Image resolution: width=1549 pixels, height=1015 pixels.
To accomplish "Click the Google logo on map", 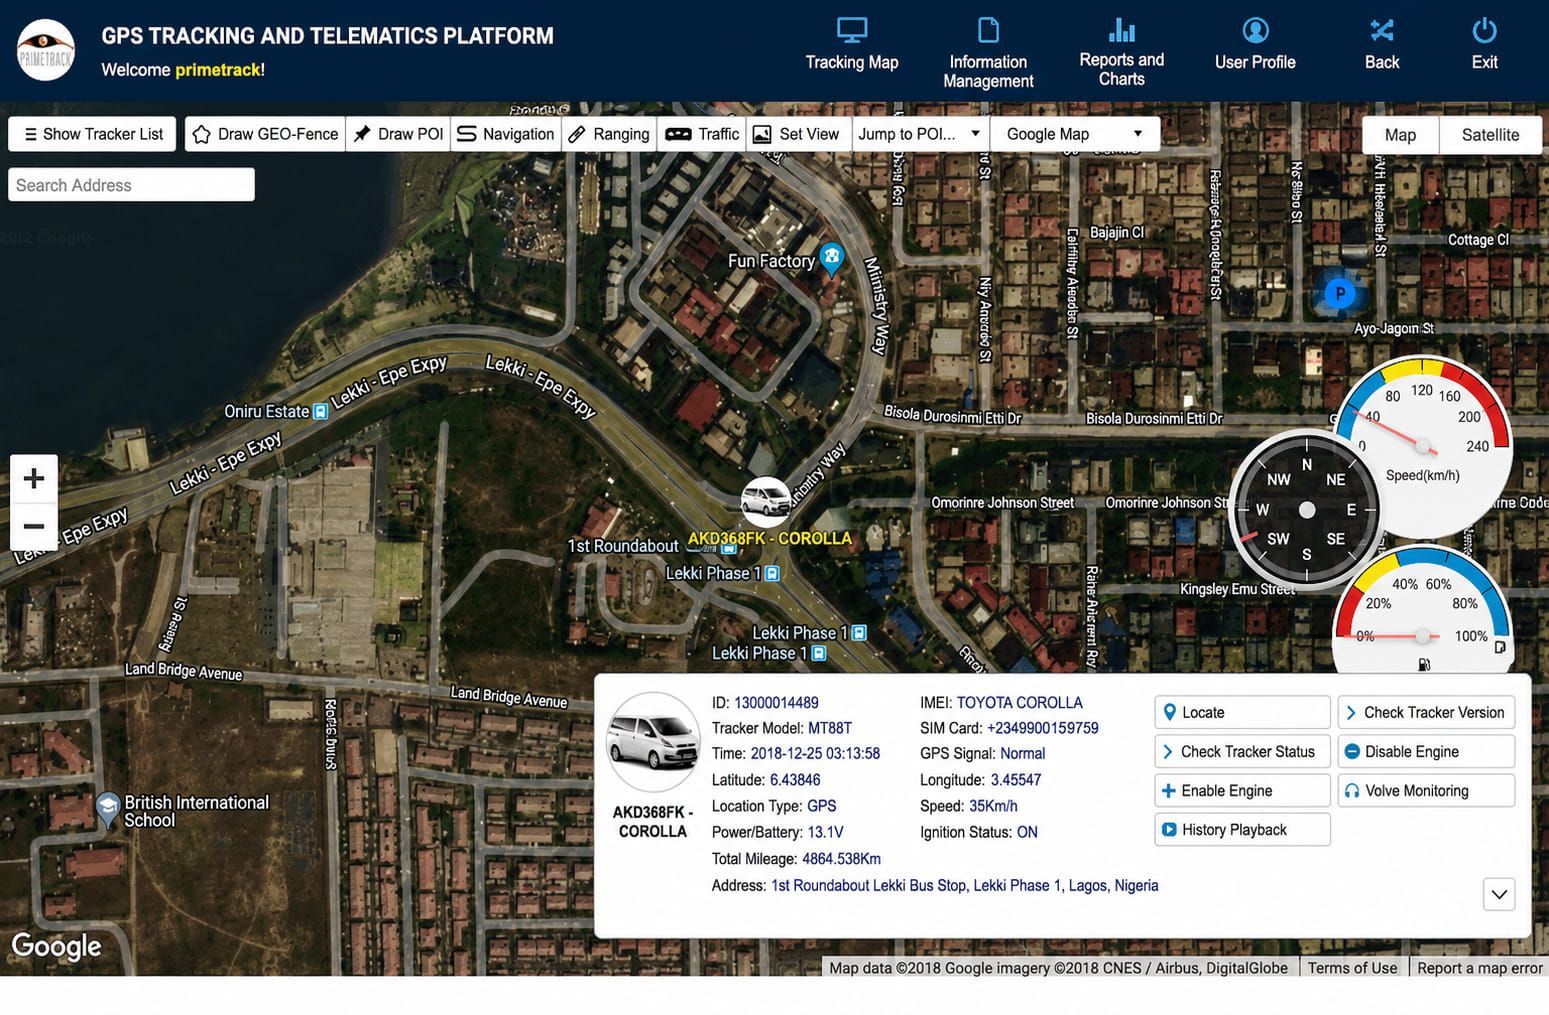I will [56, 946].
